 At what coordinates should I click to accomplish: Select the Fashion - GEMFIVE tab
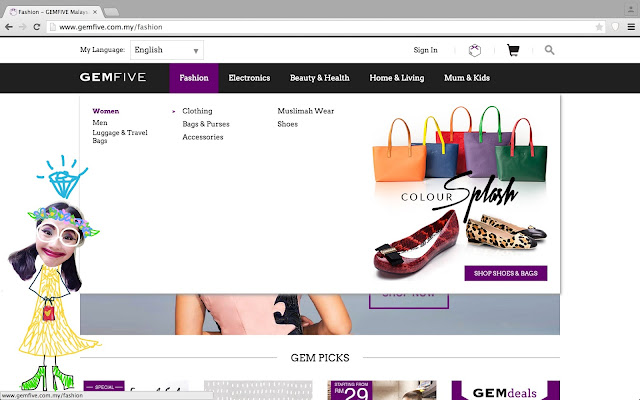(52, 12)
